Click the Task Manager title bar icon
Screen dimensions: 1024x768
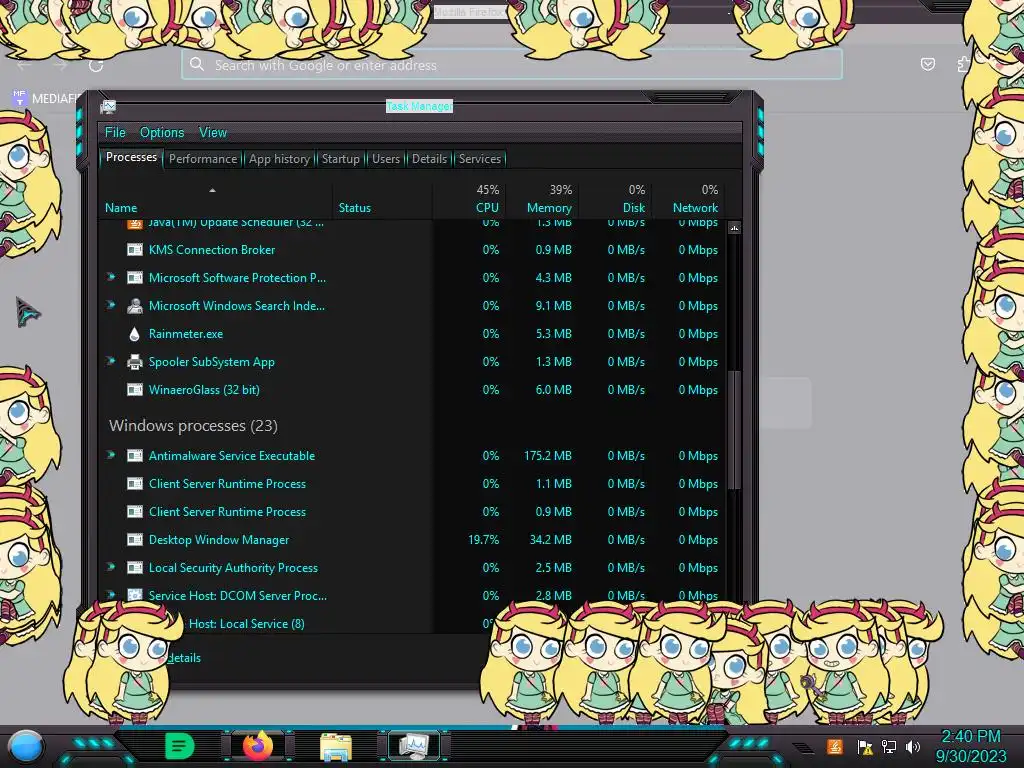tap(108, 106)
